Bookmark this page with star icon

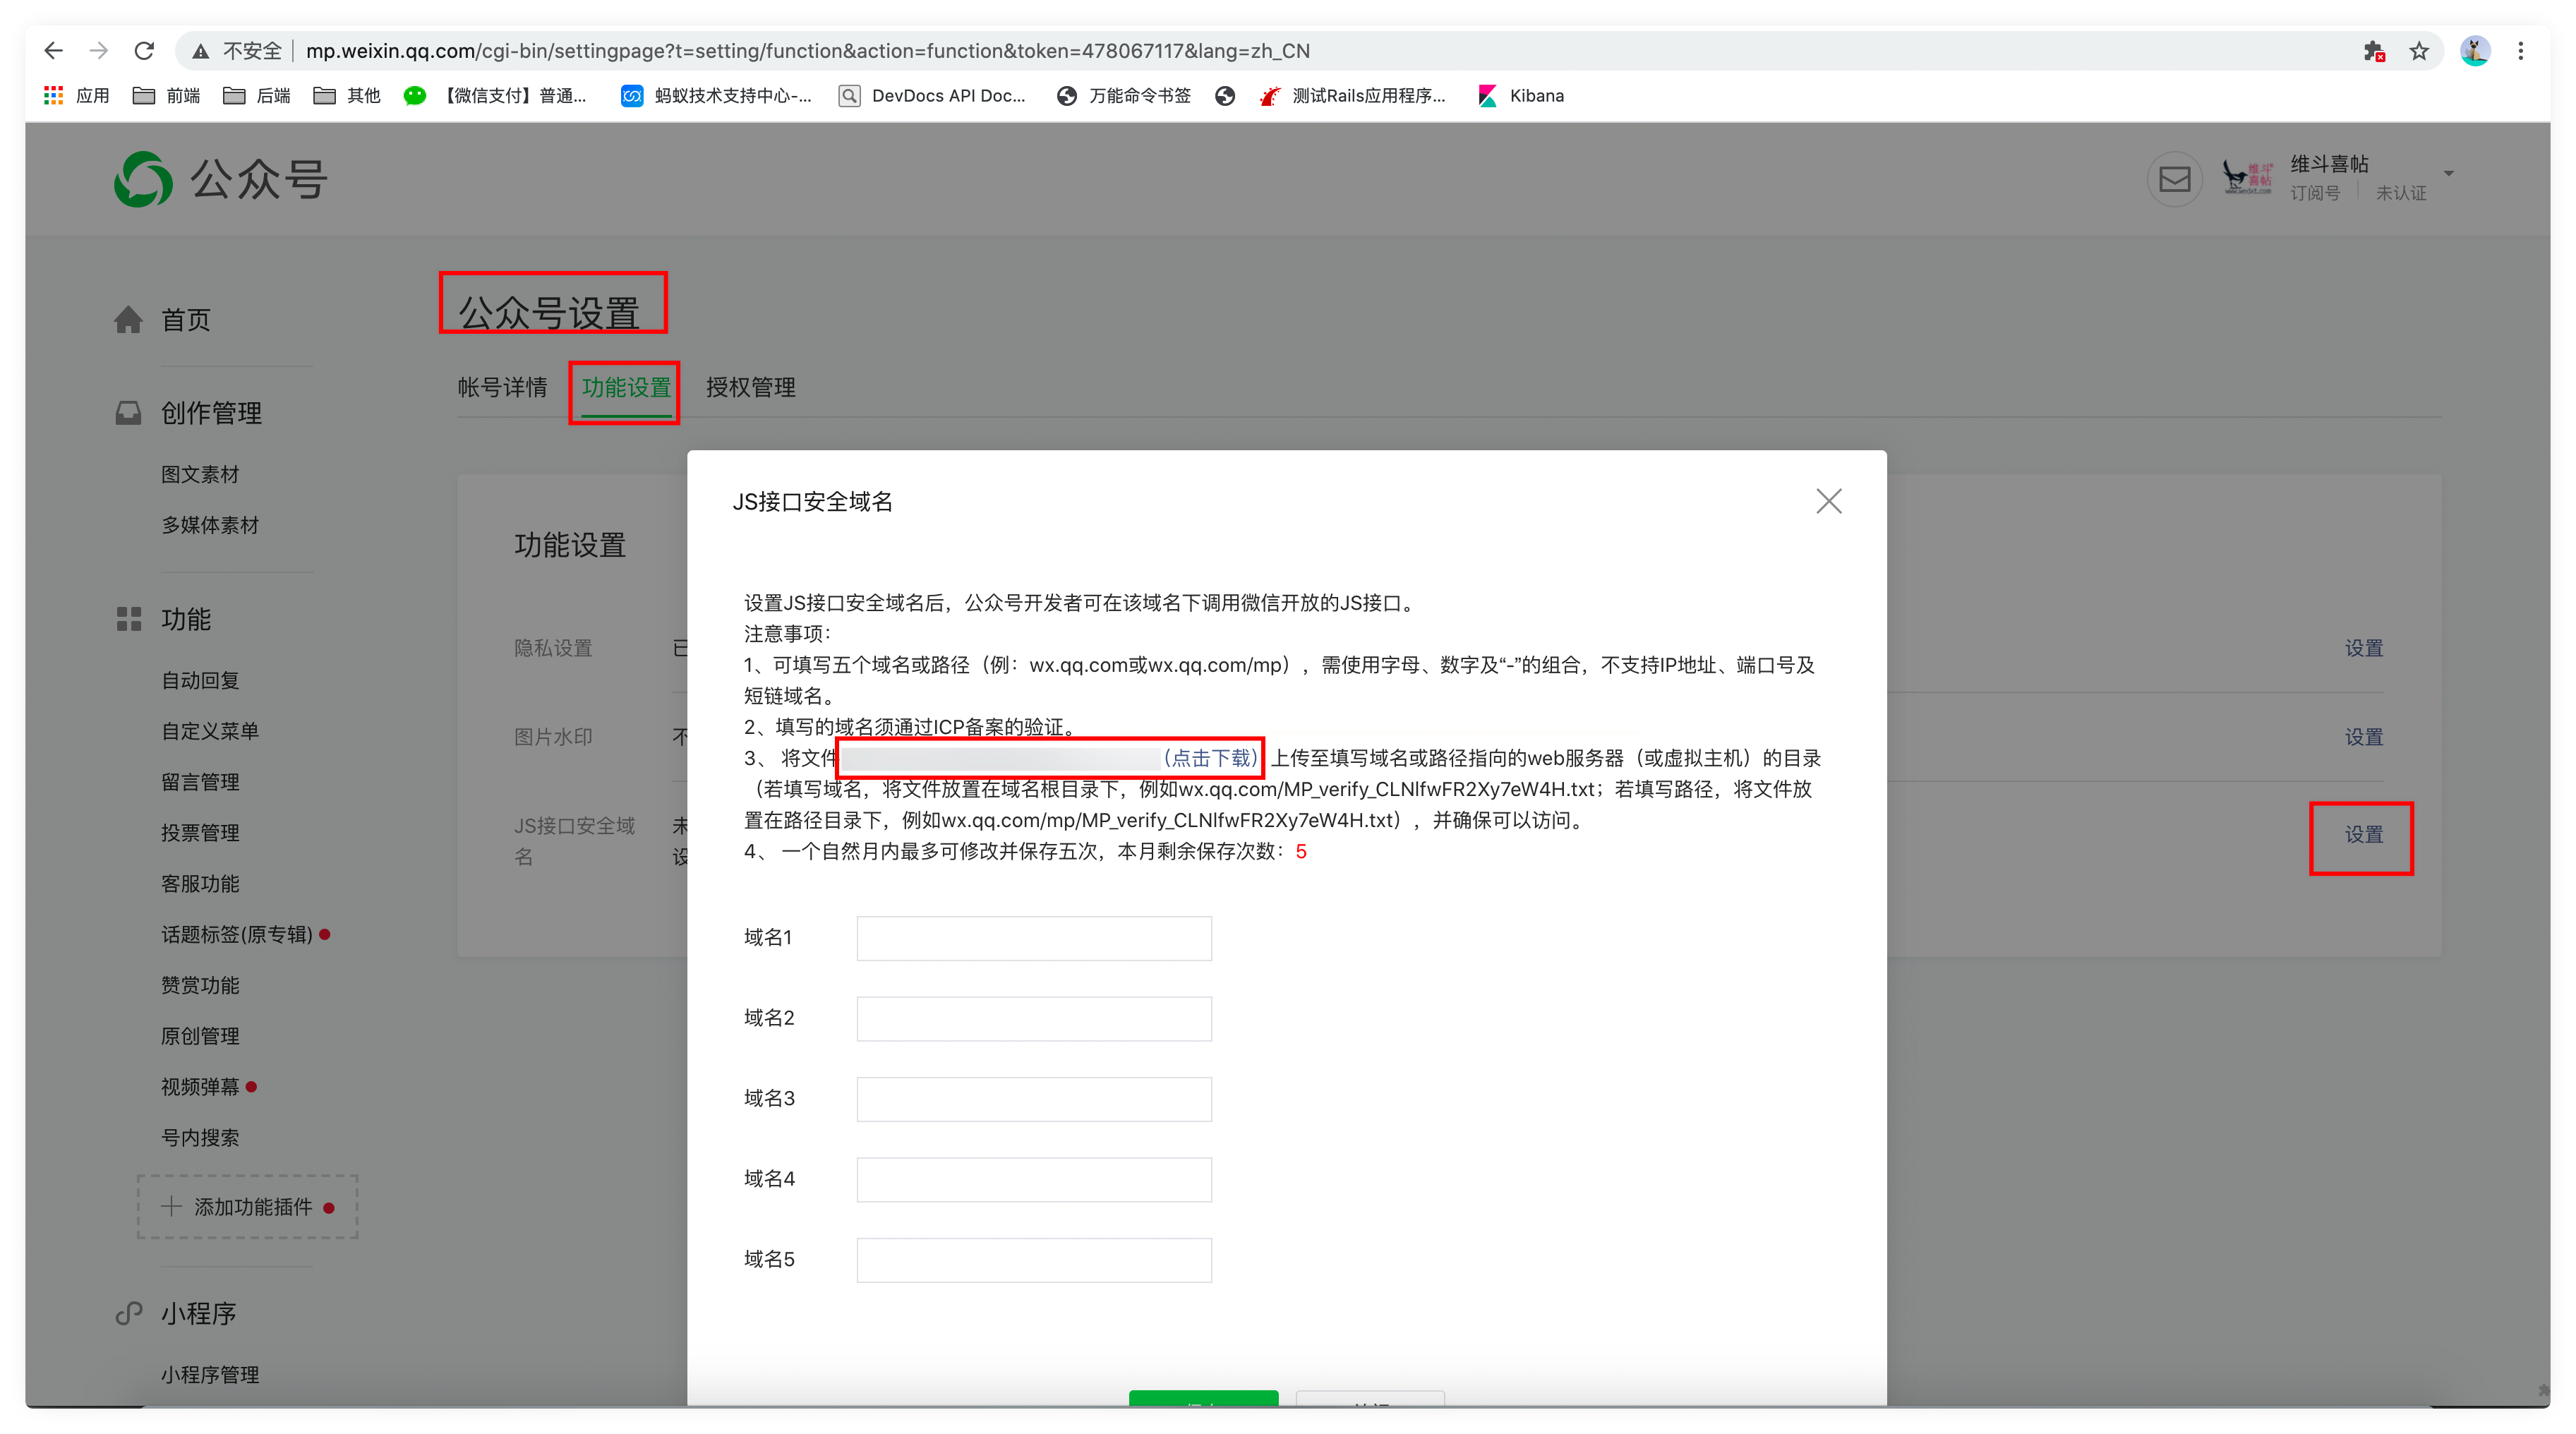pos(2419,51)
